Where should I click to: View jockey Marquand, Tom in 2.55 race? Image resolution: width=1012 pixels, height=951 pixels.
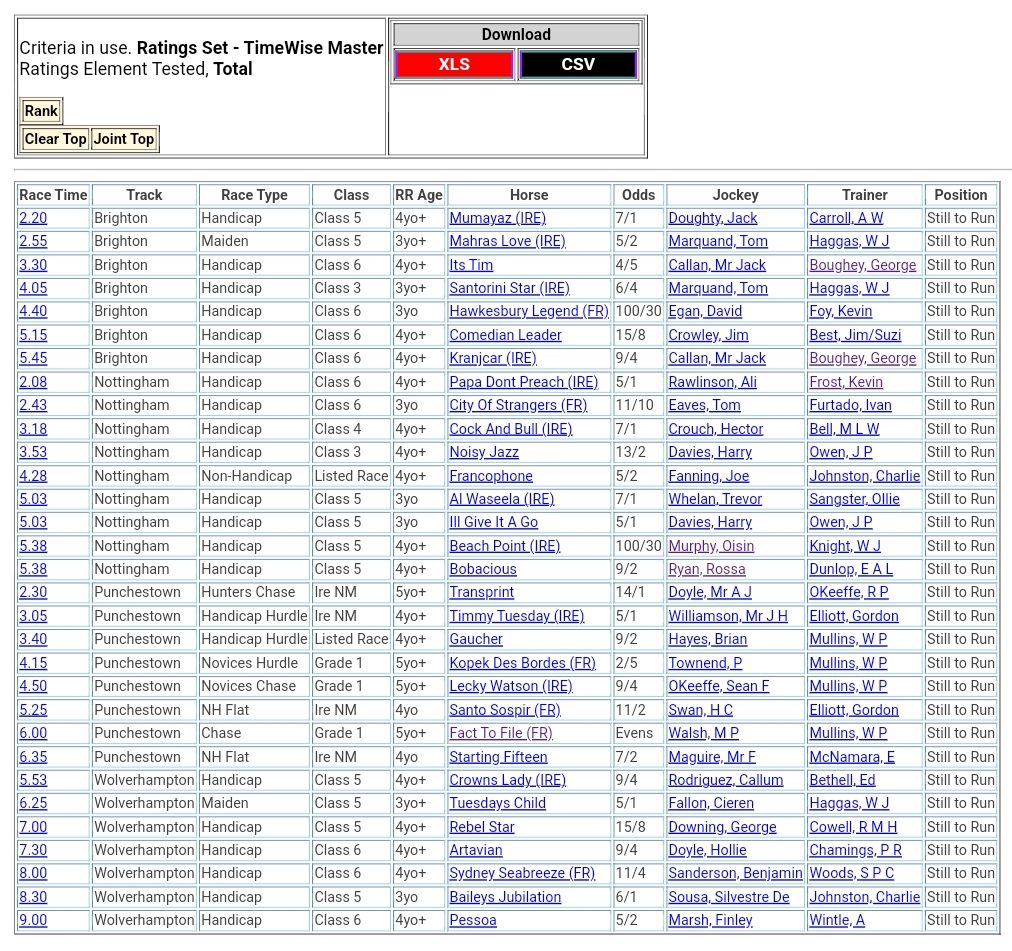(x=717, y=241)
